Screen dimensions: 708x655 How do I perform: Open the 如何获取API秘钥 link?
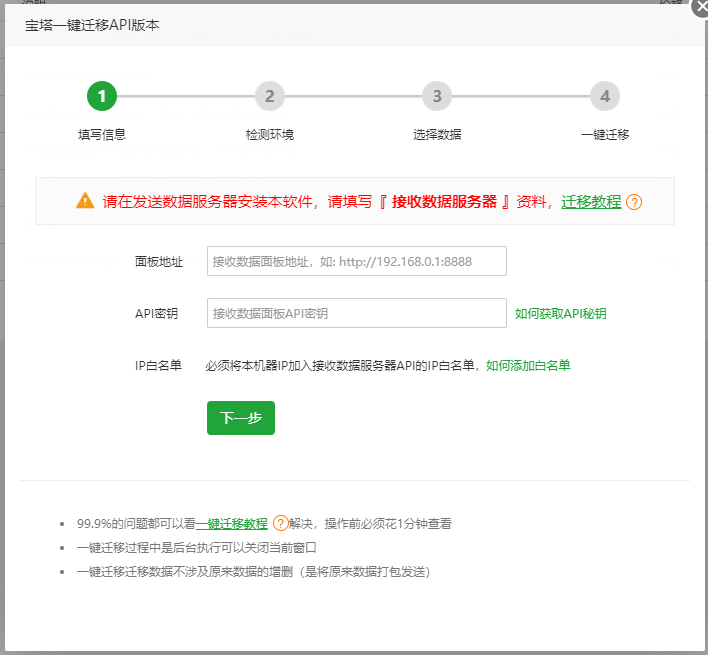pos(560,313)
